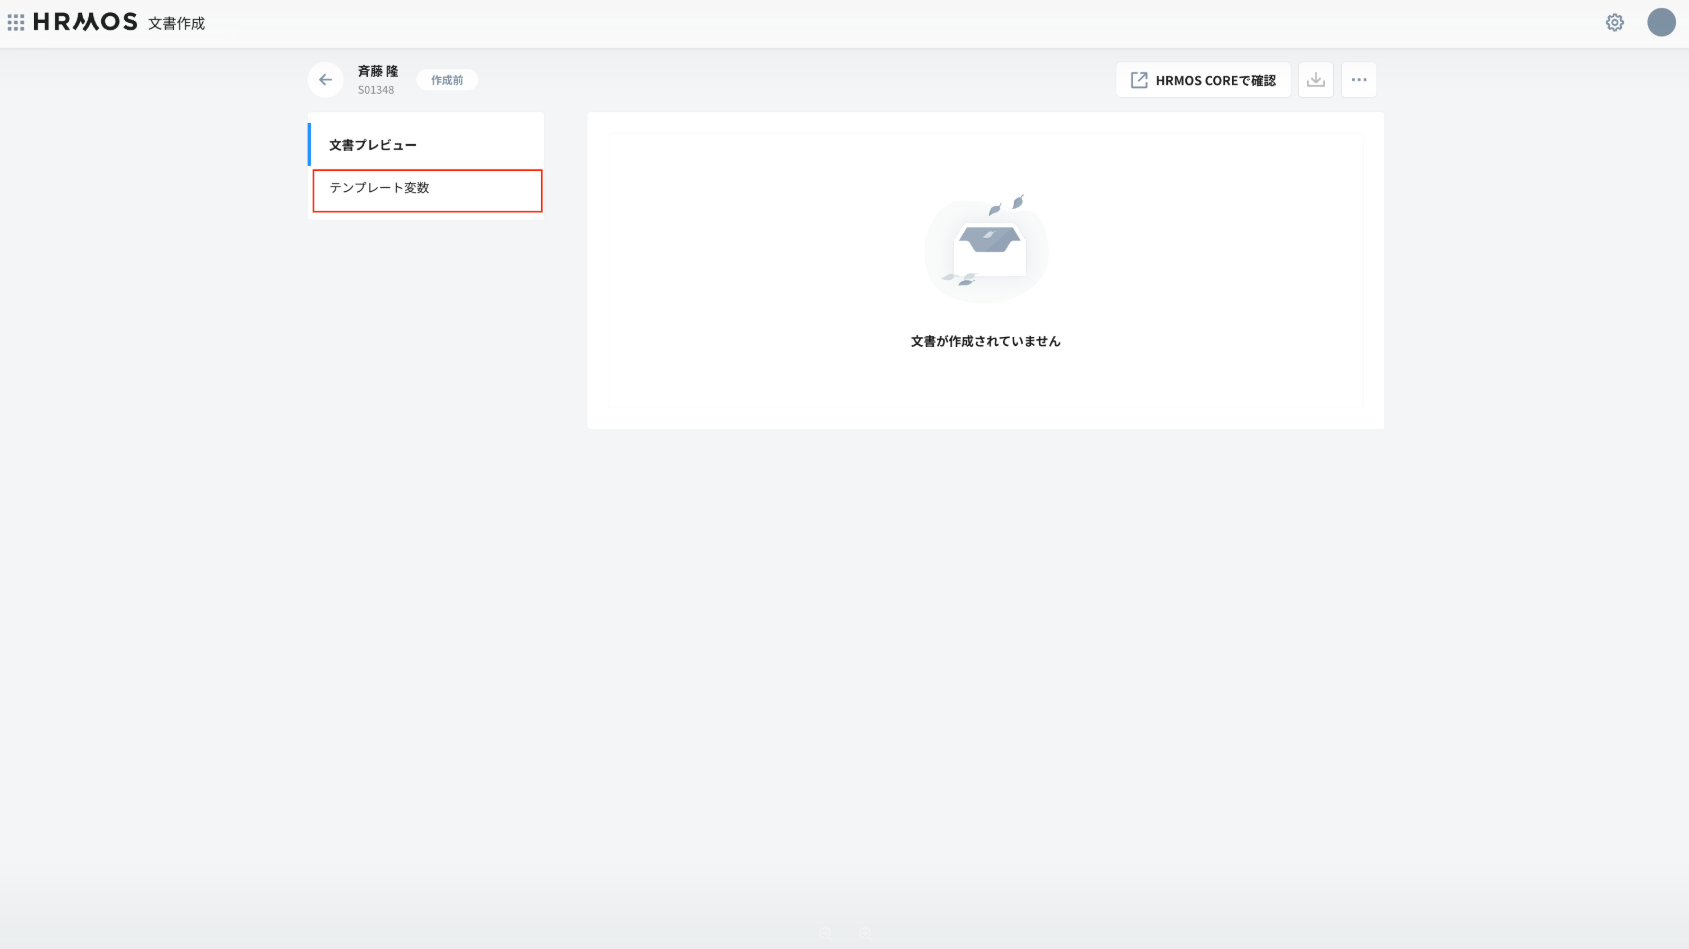Click the 作成前 status badge

447,80
